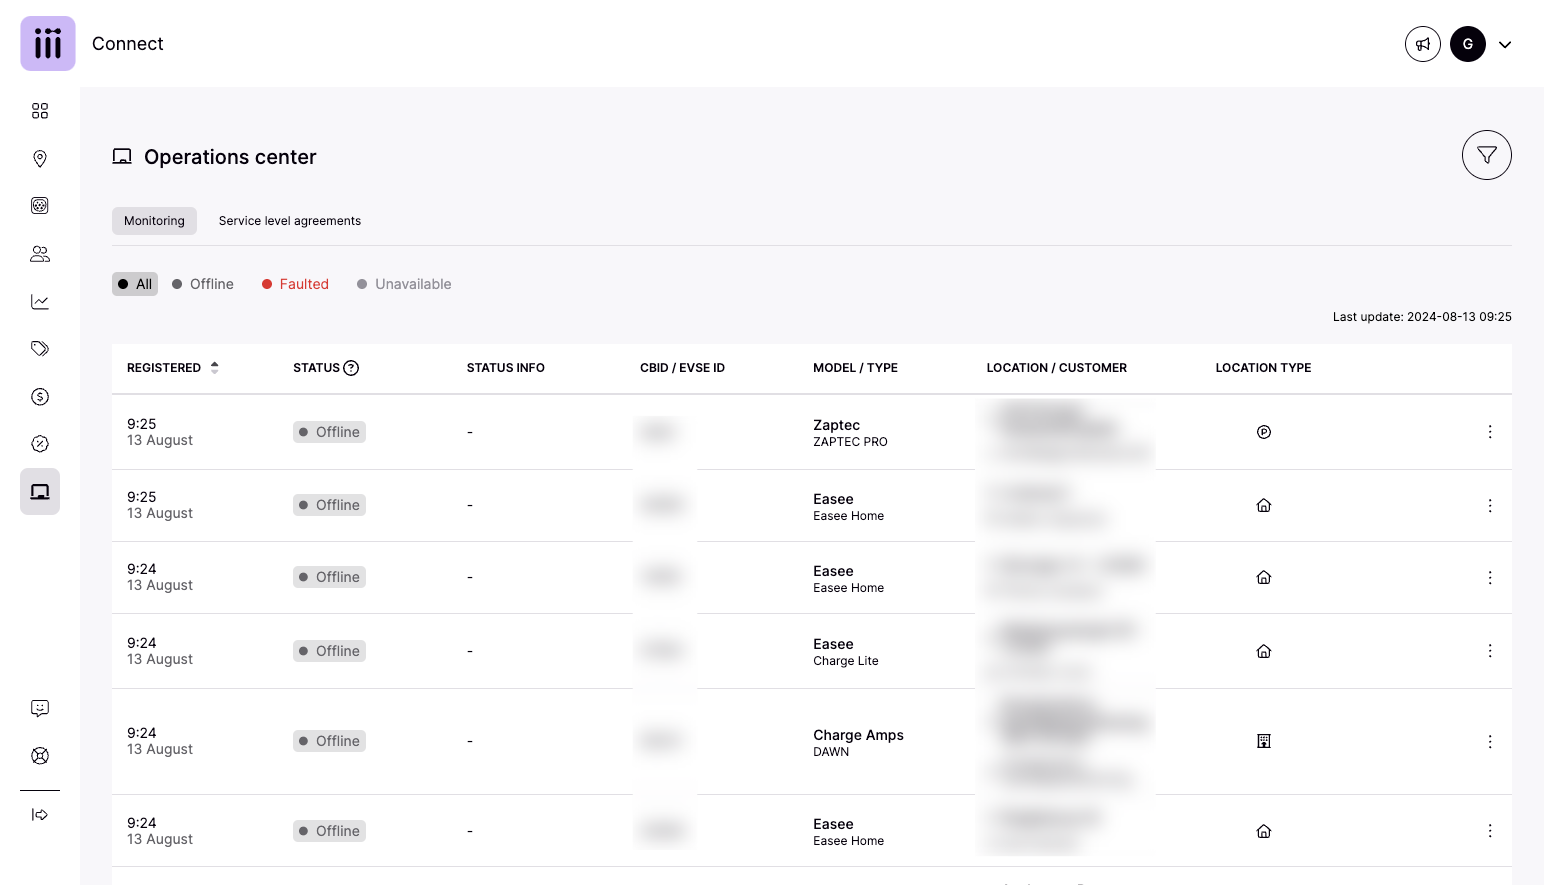Viewport: 1544px width, 885px height.
Task: Open the analytics chart sidebar icon
Action: [40, 302]
